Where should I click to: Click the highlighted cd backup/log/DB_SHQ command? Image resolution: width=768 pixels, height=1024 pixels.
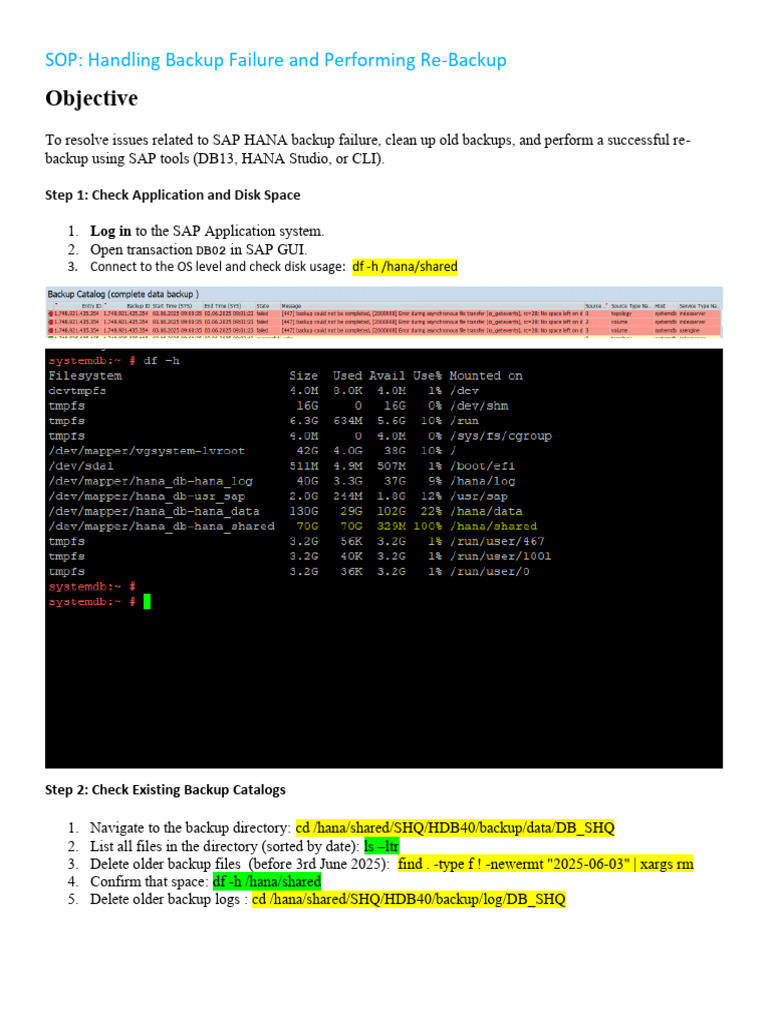coord(409,899)
